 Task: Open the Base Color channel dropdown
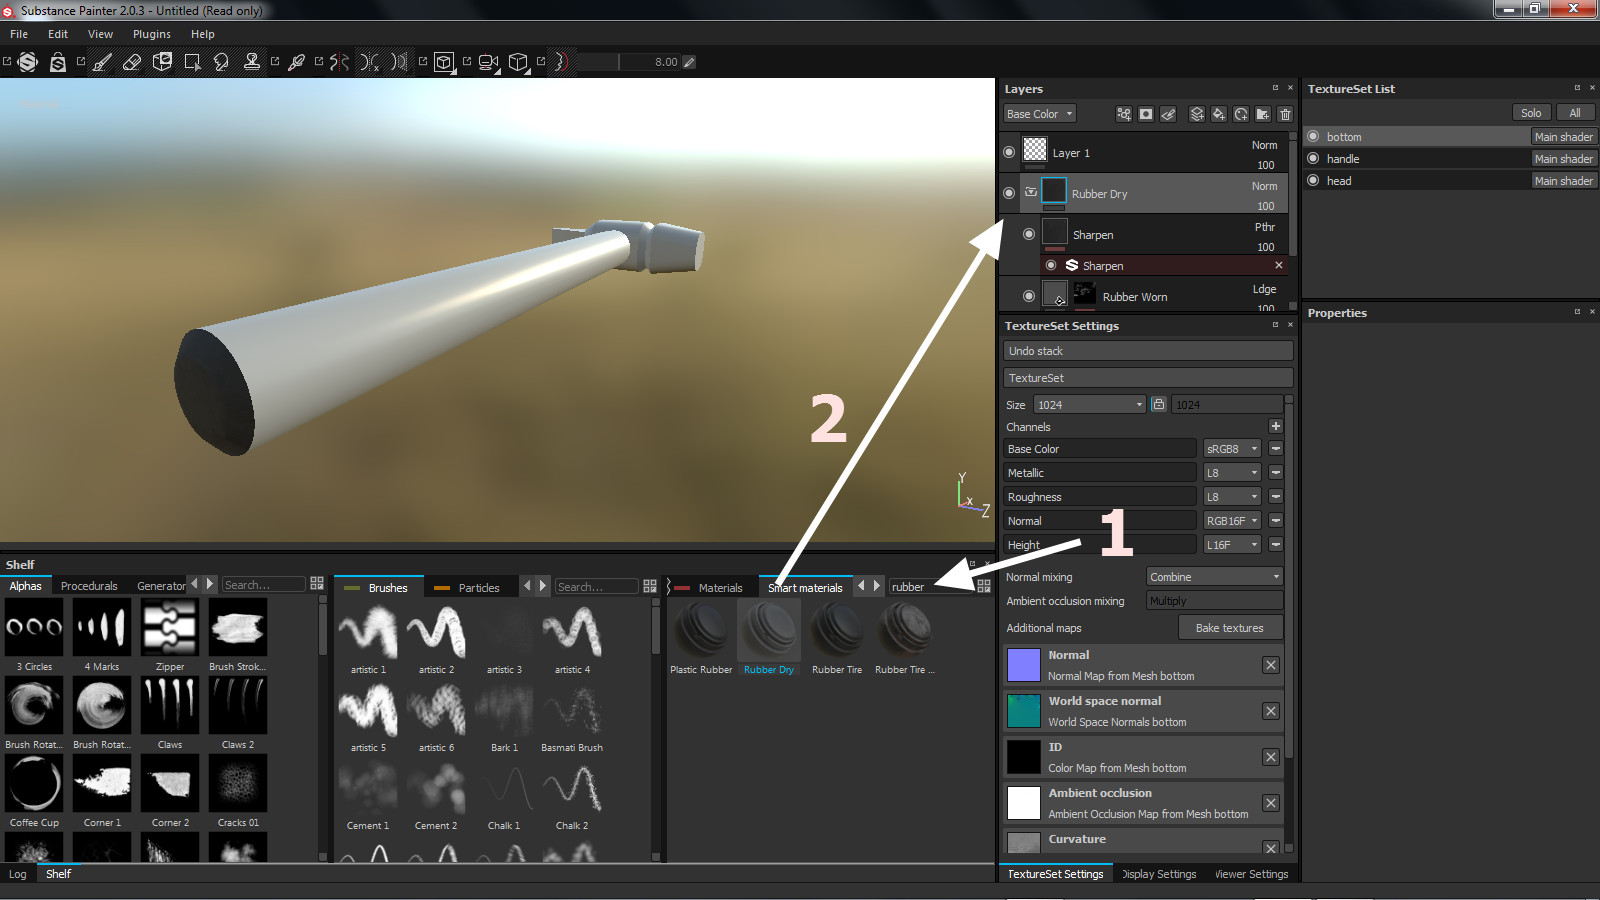pos(1040,114)
